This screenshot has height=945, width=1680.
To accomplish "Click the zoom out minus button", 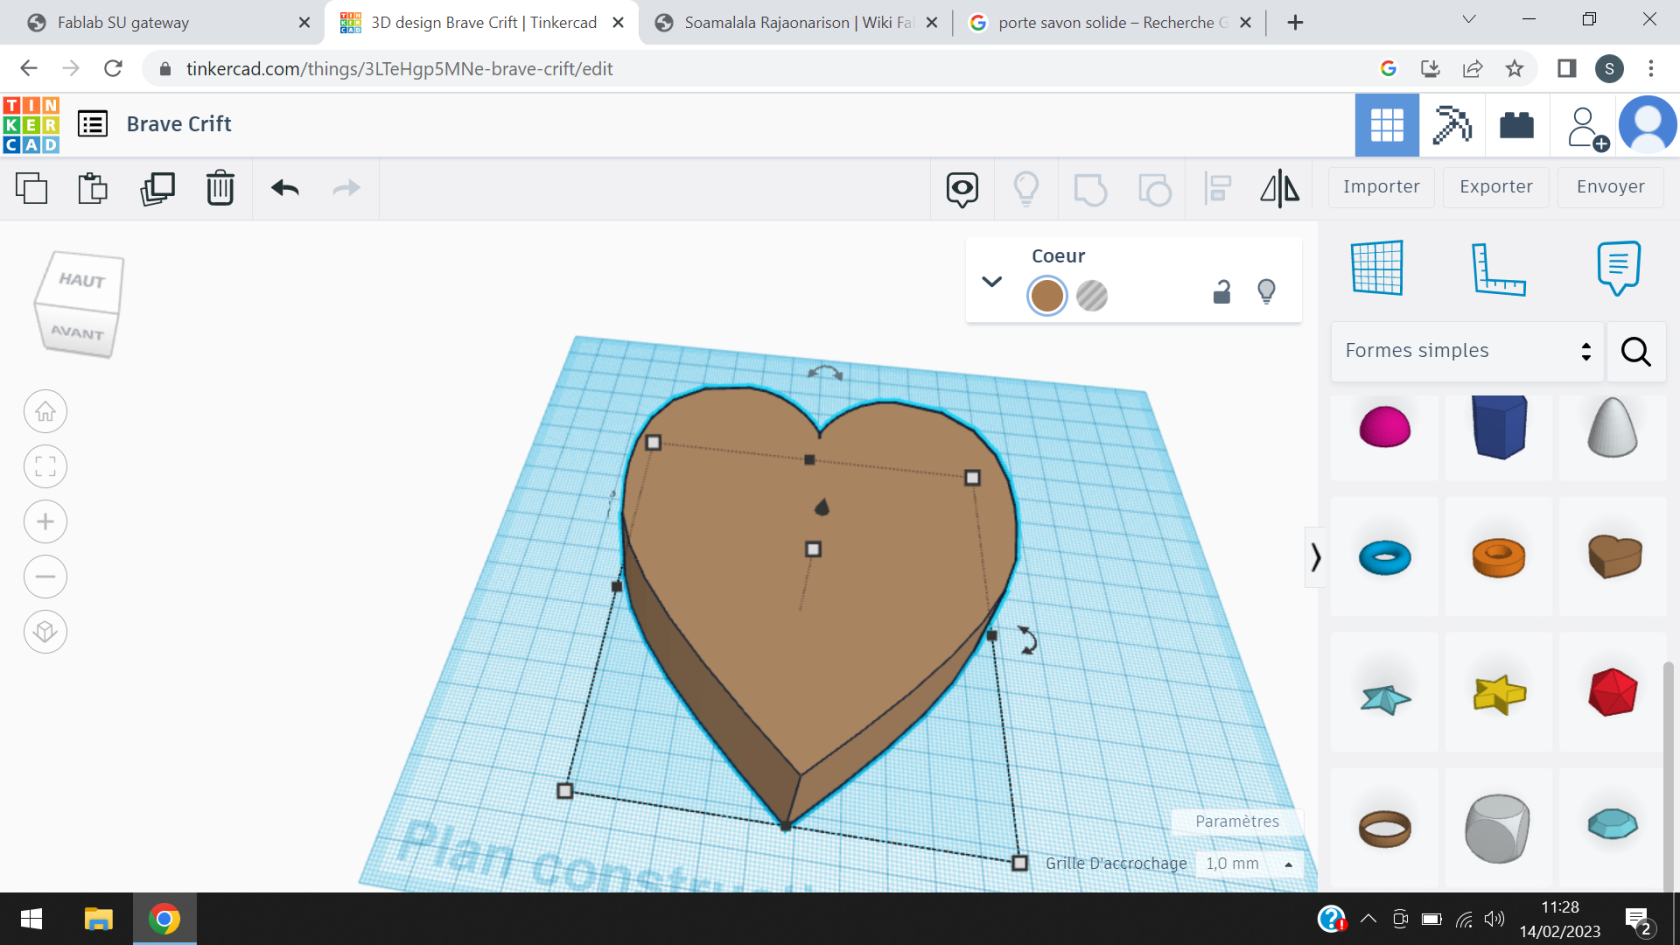I will coord(45,577).
